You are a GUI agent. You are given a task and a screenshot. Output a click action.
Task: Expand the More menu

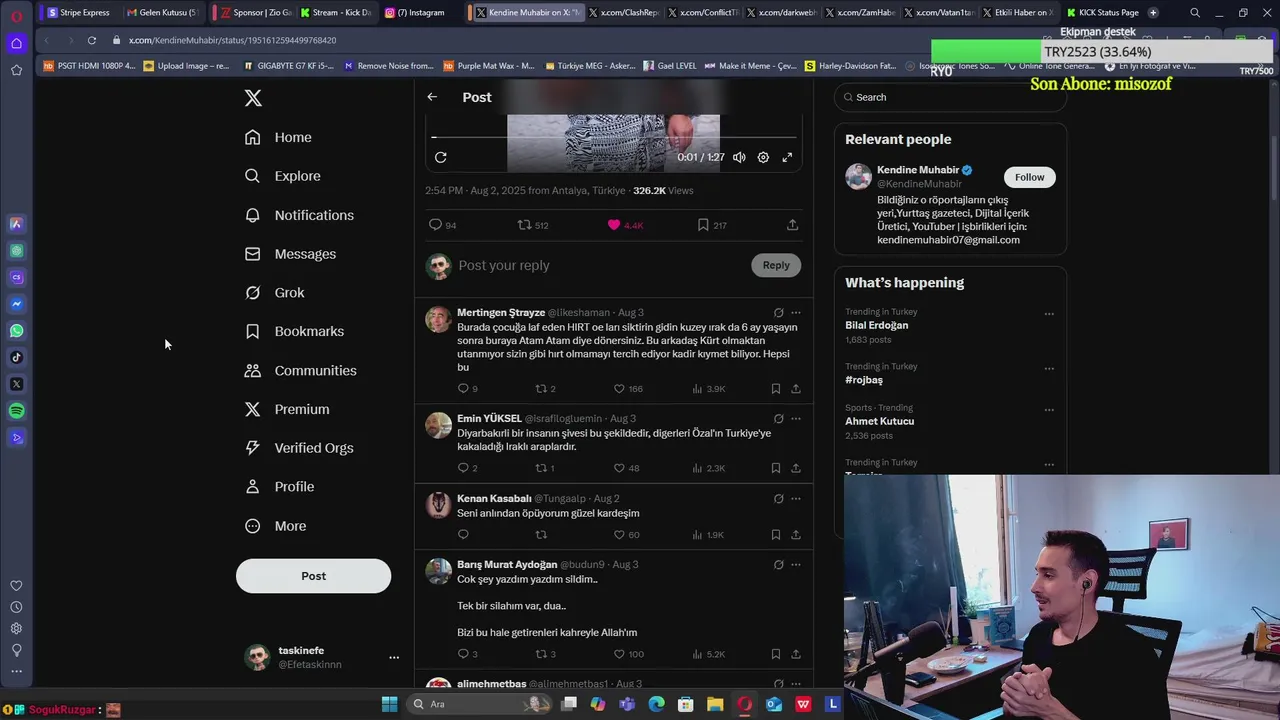tap(276, 526)
